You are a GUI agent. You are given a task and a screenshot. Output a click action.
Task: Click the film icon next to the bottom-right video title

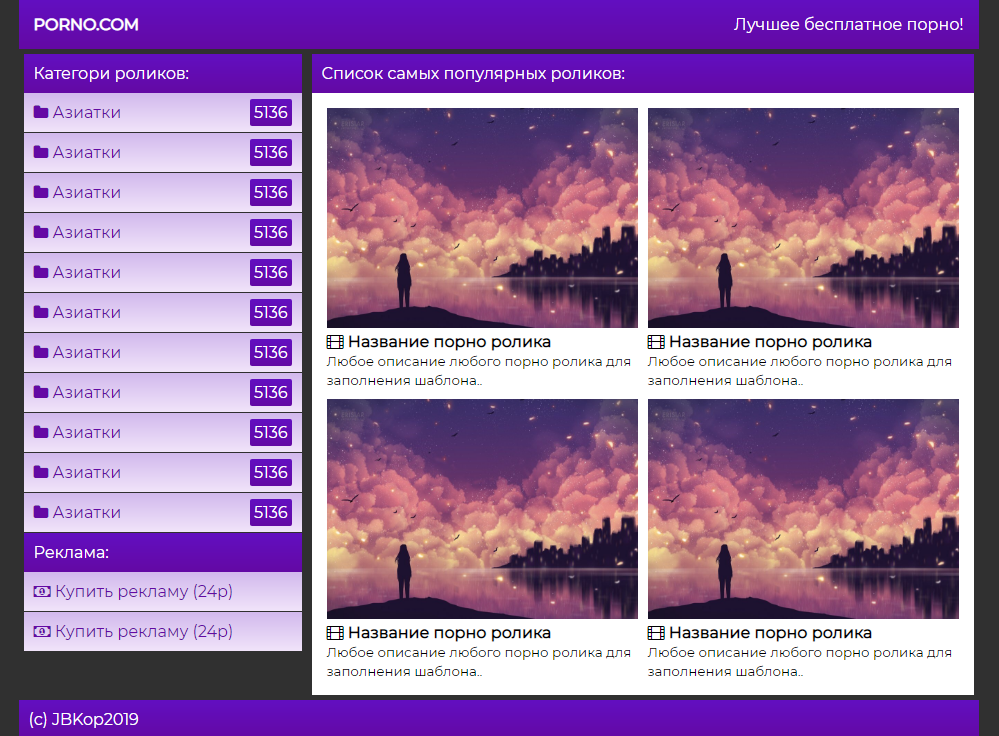(656, 633)
